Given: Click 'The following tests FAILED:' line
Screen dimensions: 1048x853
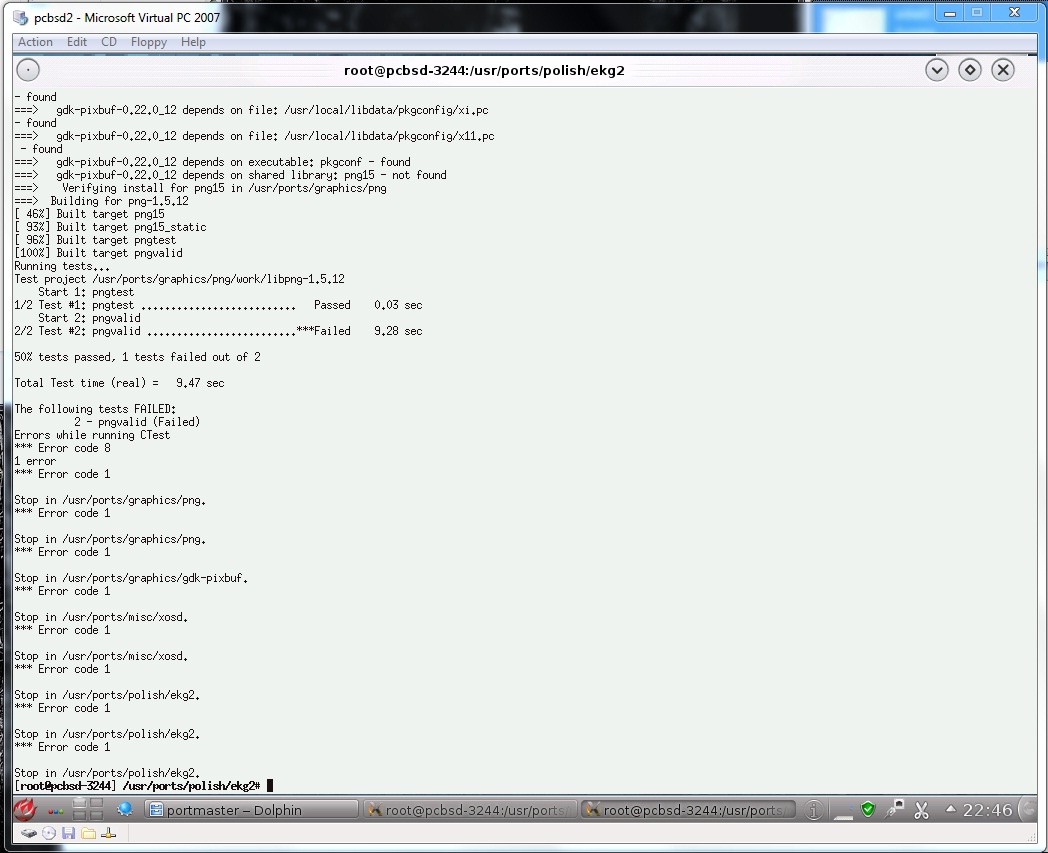Looking at the screenshot, I should click(95, 409).
